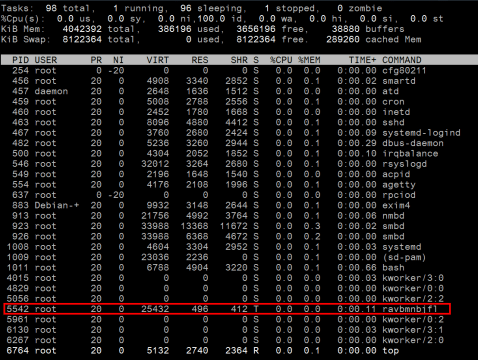Click the T state of PID 5542
The height and width of the screenshot is (360, 478).
(x=256, y=309)
